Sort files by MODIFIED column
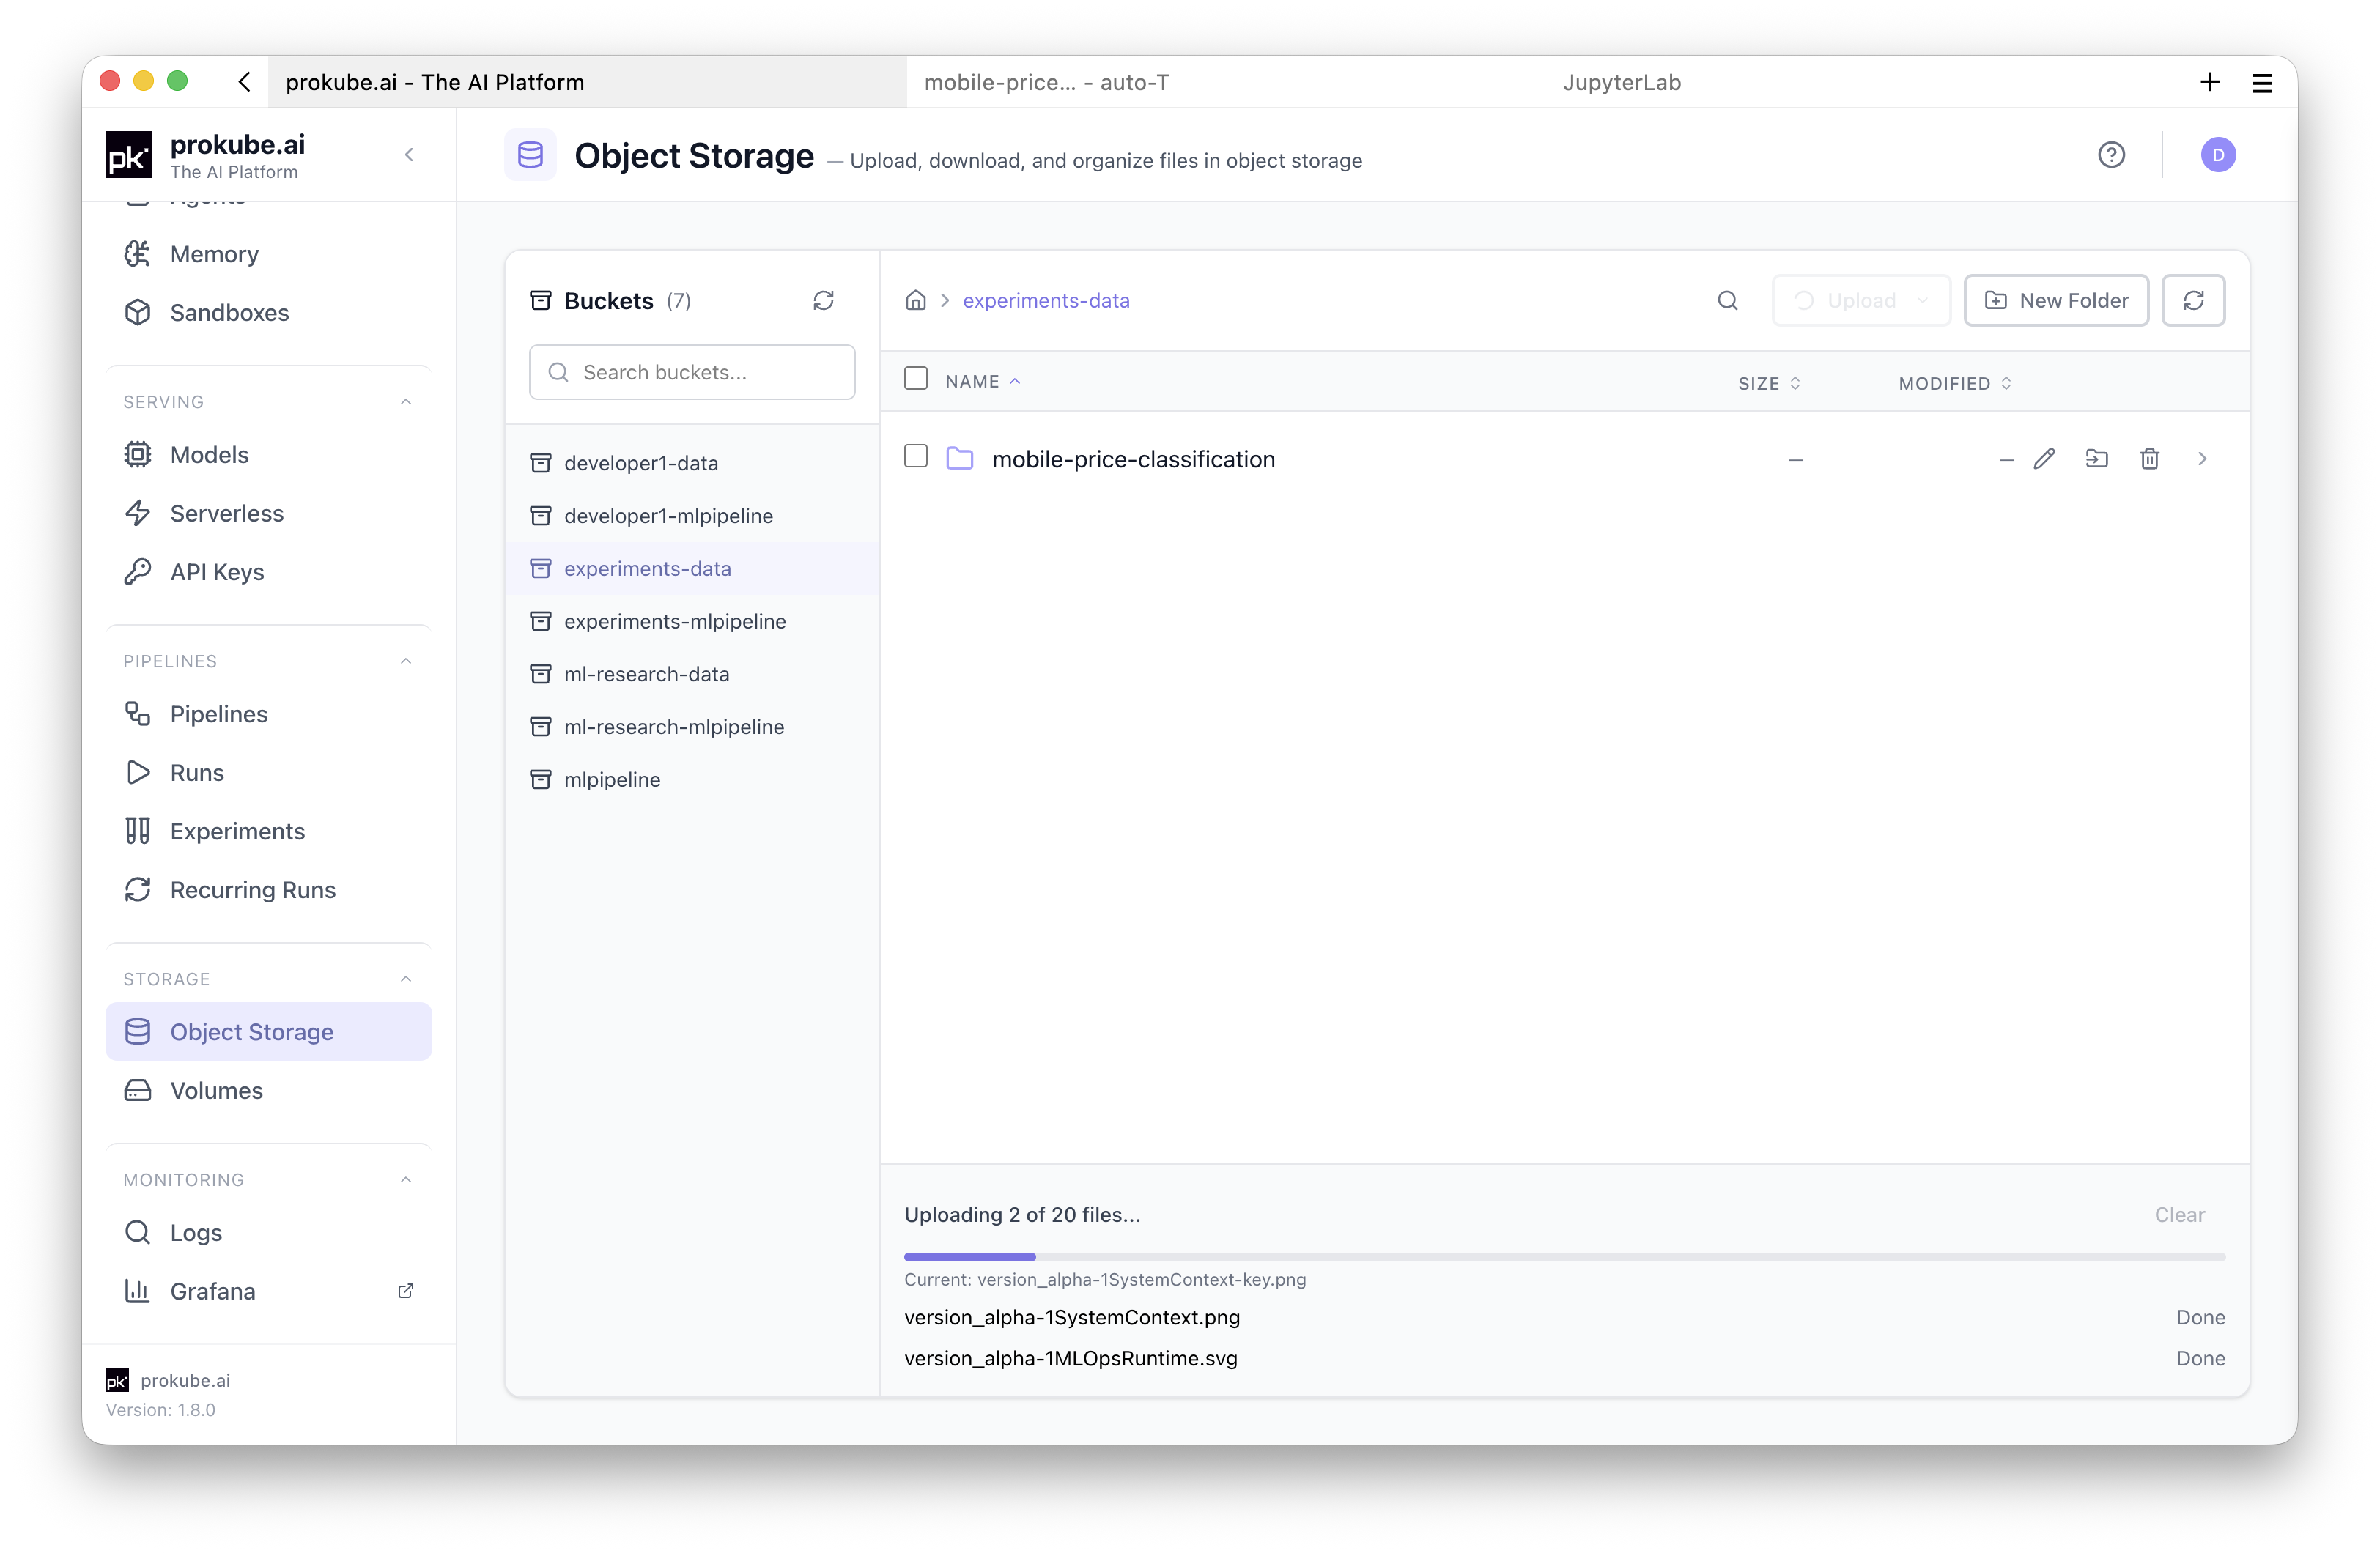Image resolution: width=2380 pixels, height=1553 pixels. (x=1954, y=384)
